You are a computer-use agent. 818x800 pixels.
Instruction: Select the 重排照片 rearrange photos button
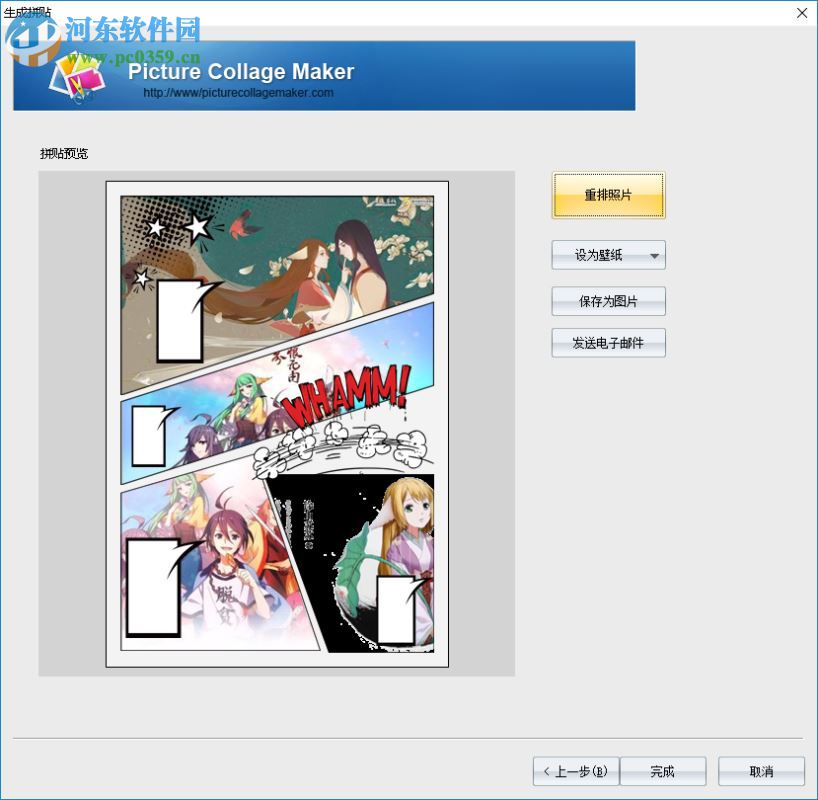point(608,195)
